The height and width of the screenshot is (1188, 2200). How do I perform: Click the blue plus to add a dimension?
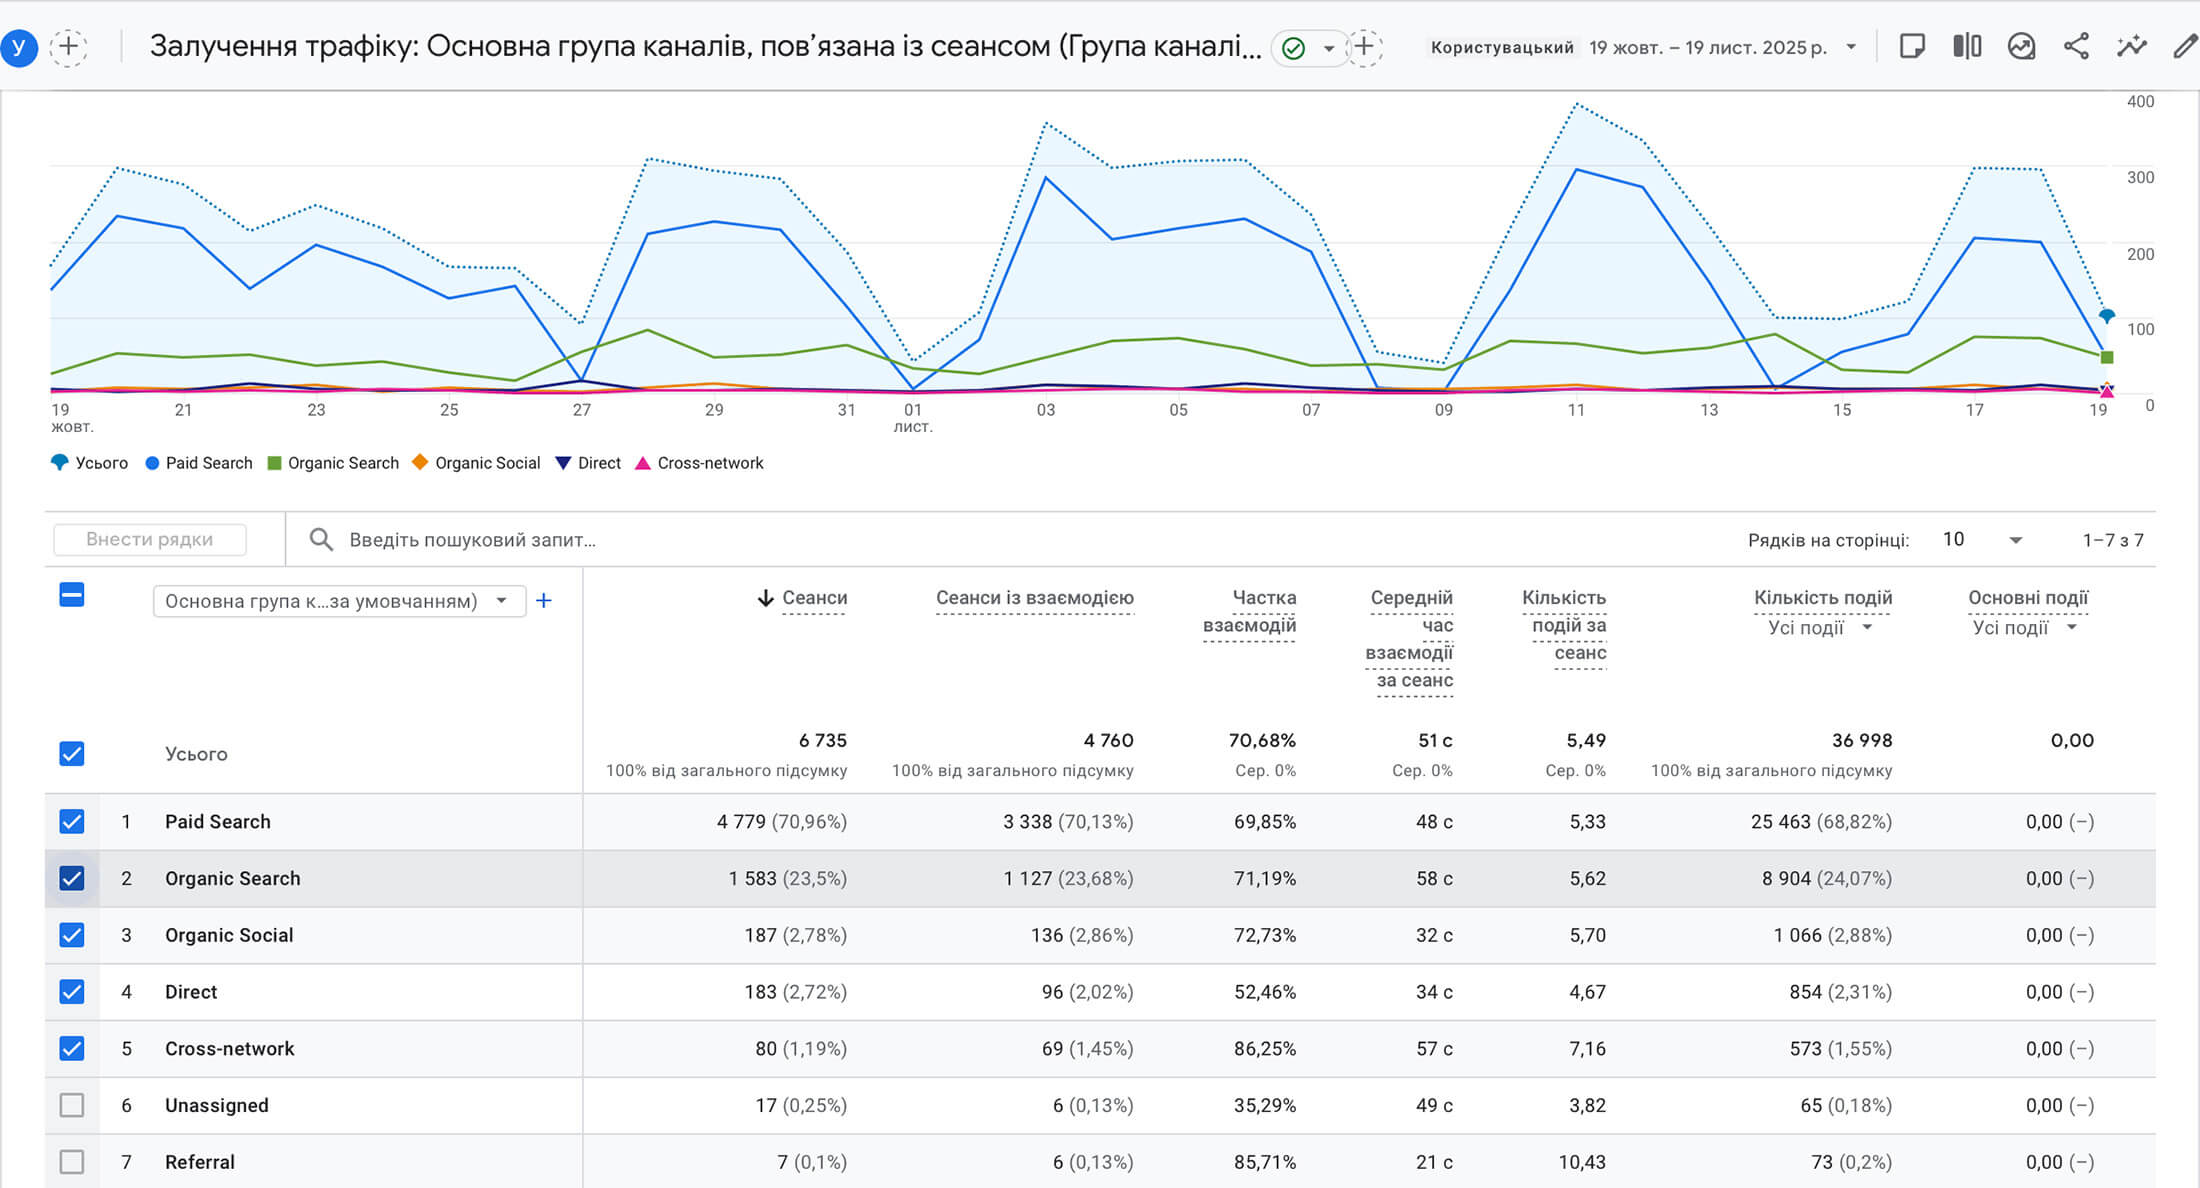coord(544,600)
